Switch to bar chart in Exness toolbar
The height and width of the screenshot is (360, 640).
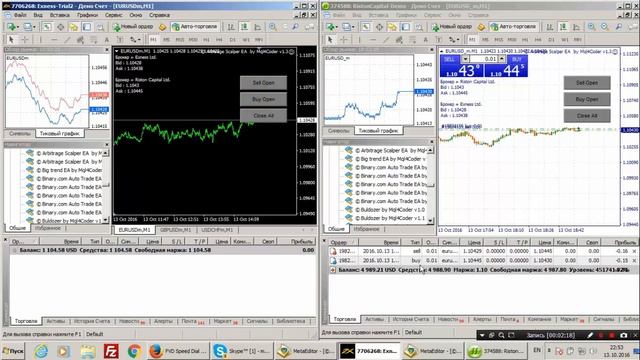click(231, 27)
